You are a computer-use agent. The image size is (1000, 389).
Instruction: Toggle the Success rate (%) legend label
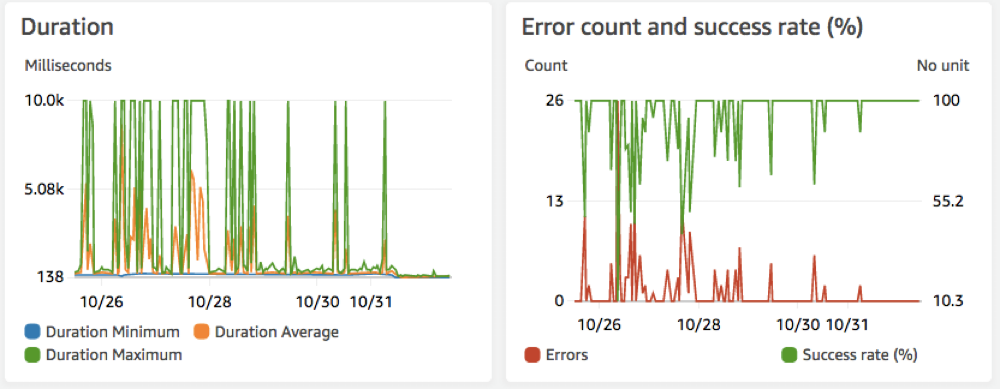(x=860, y=355)
